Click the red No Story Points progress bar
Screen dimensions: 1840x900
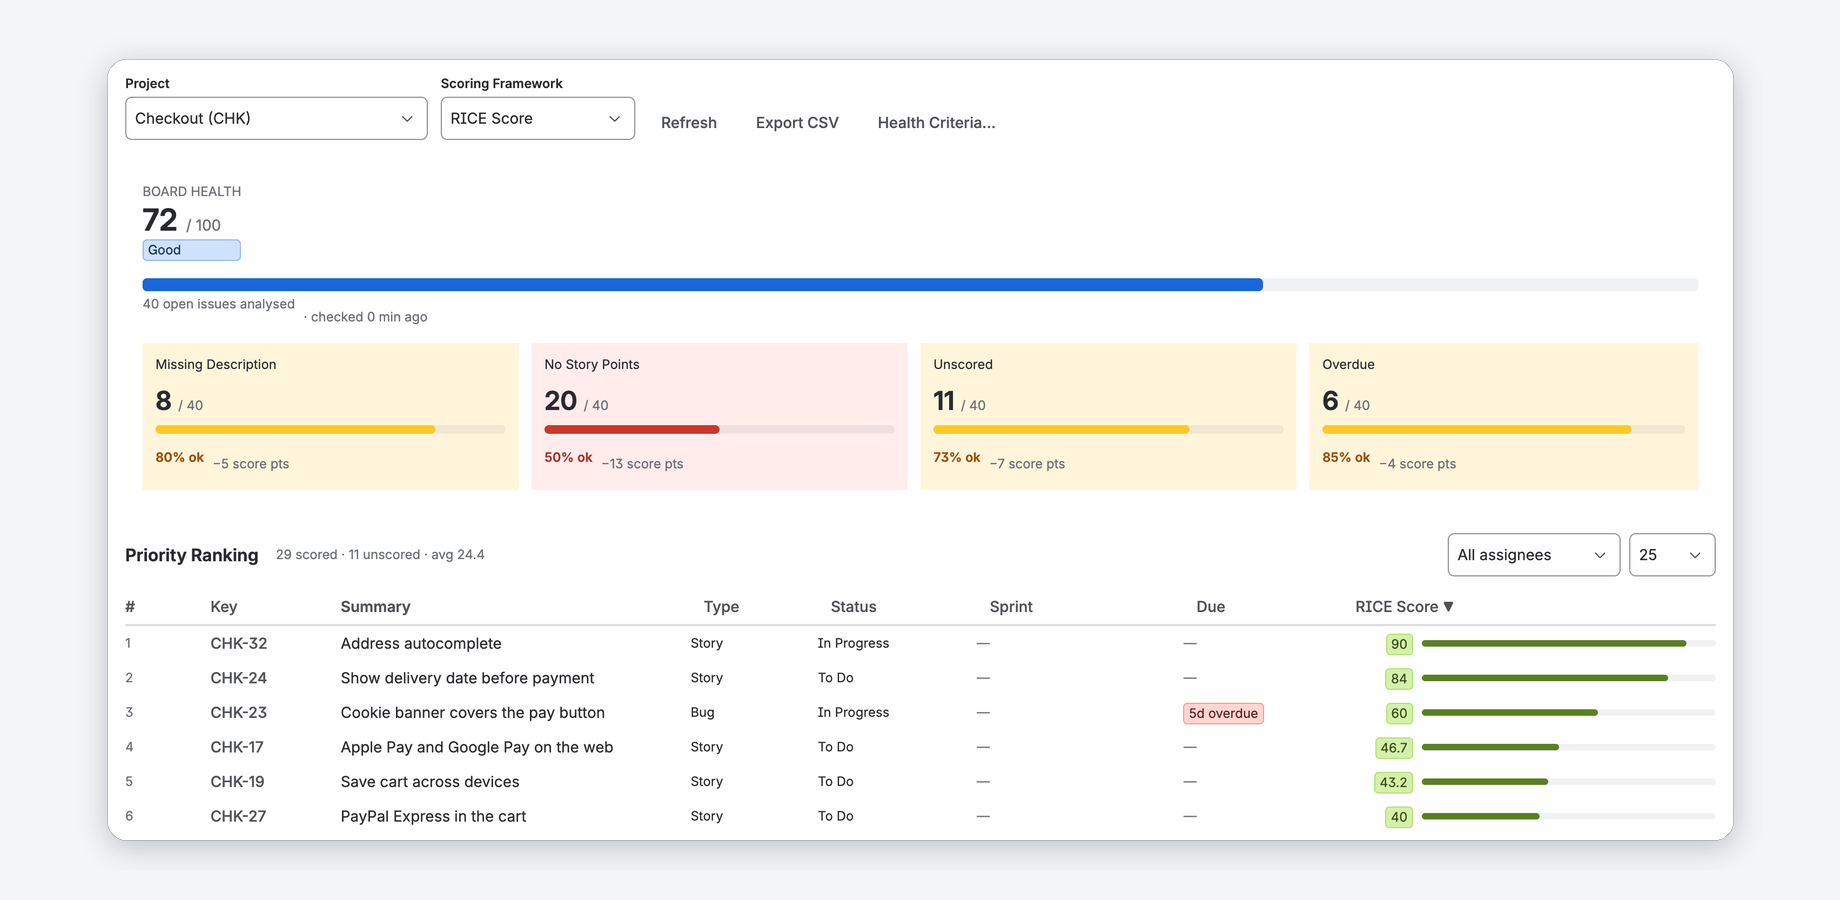631,430
